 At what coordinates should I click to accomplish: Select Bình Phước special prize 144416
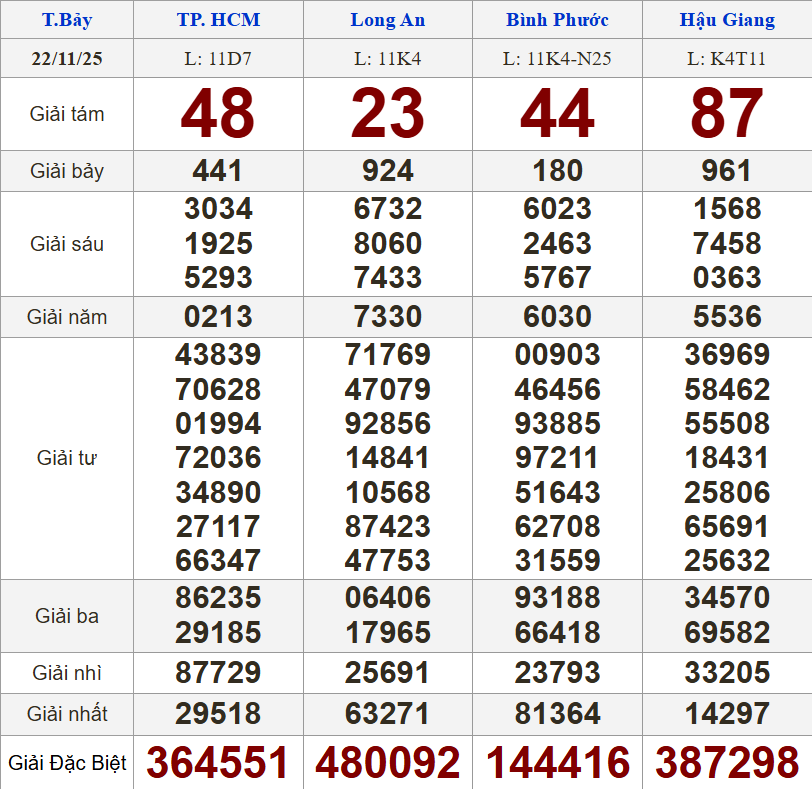coord(558,763)
